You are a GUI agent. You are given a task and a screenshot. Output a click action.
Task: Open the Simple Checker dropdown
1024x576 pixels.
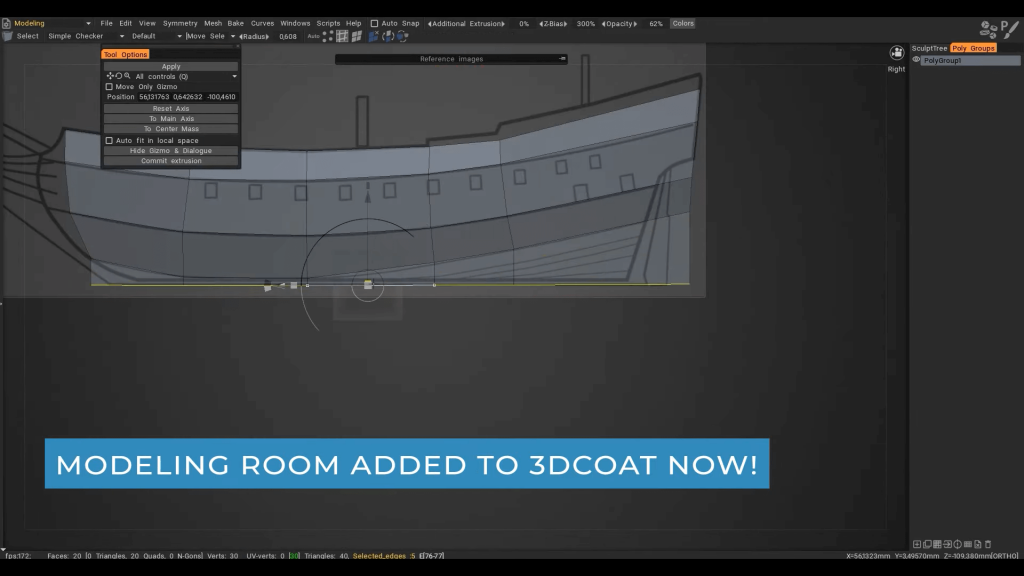(121, 37)
